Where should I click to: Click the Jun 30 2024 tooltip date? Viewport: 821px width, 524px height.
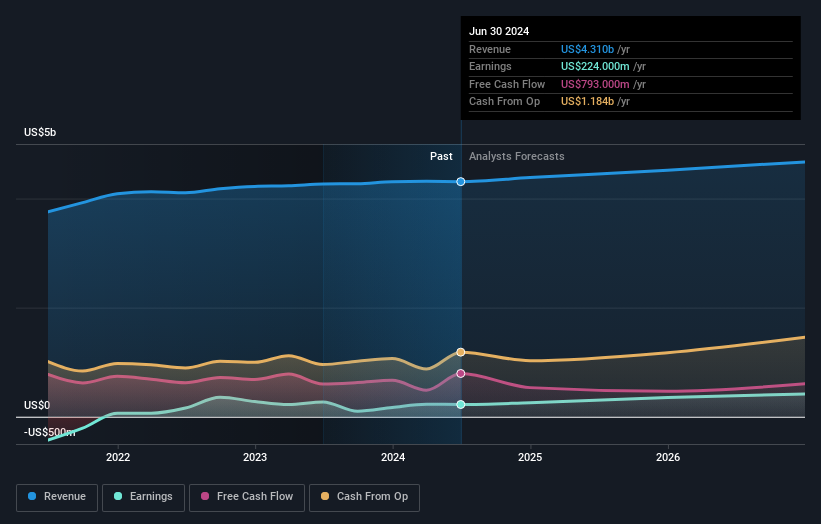click(499, 31)
